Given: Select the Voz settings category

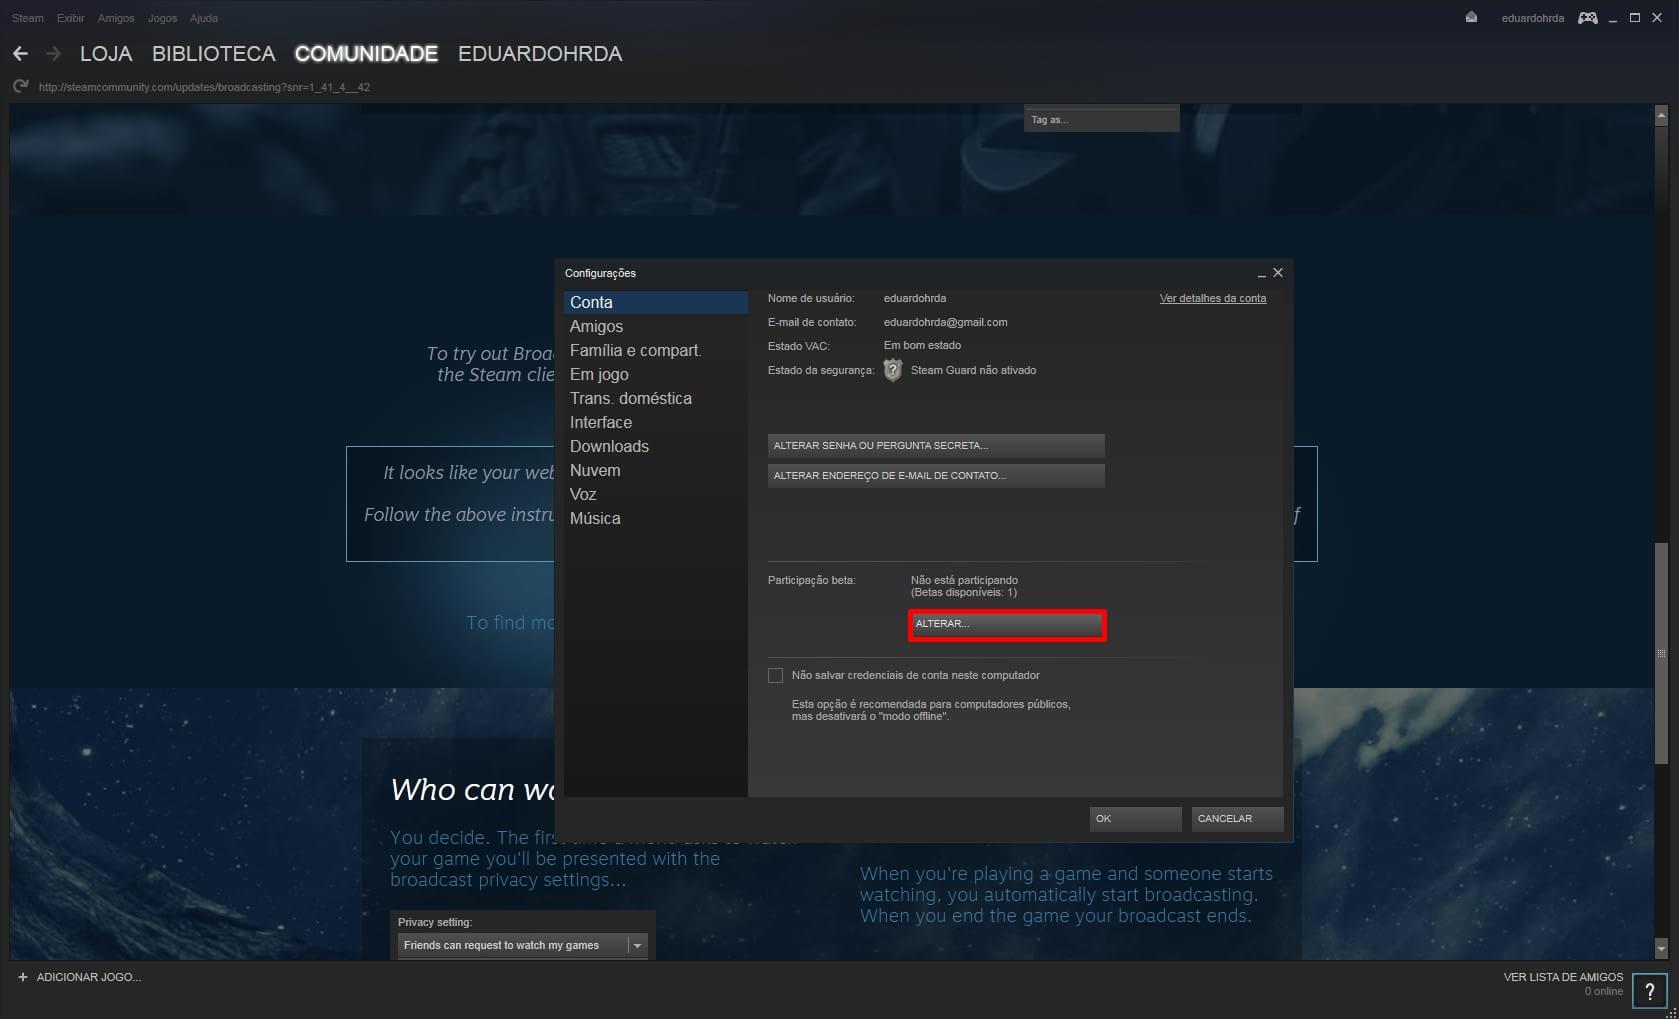Looking at the screenshot, I should point(656,494).
